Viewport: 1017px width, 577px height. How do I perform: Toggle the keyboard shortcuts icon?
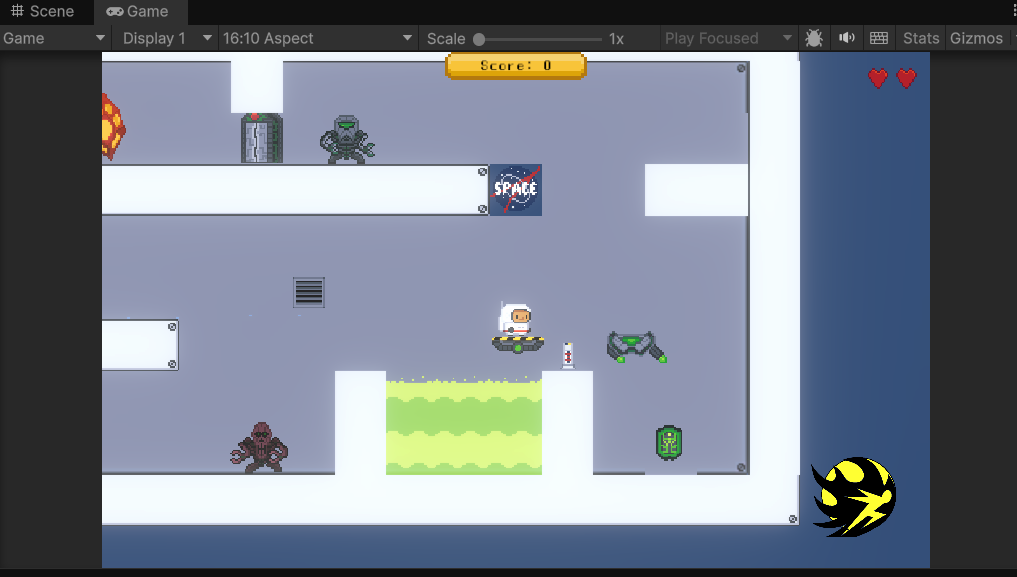[x=879, y=38]
